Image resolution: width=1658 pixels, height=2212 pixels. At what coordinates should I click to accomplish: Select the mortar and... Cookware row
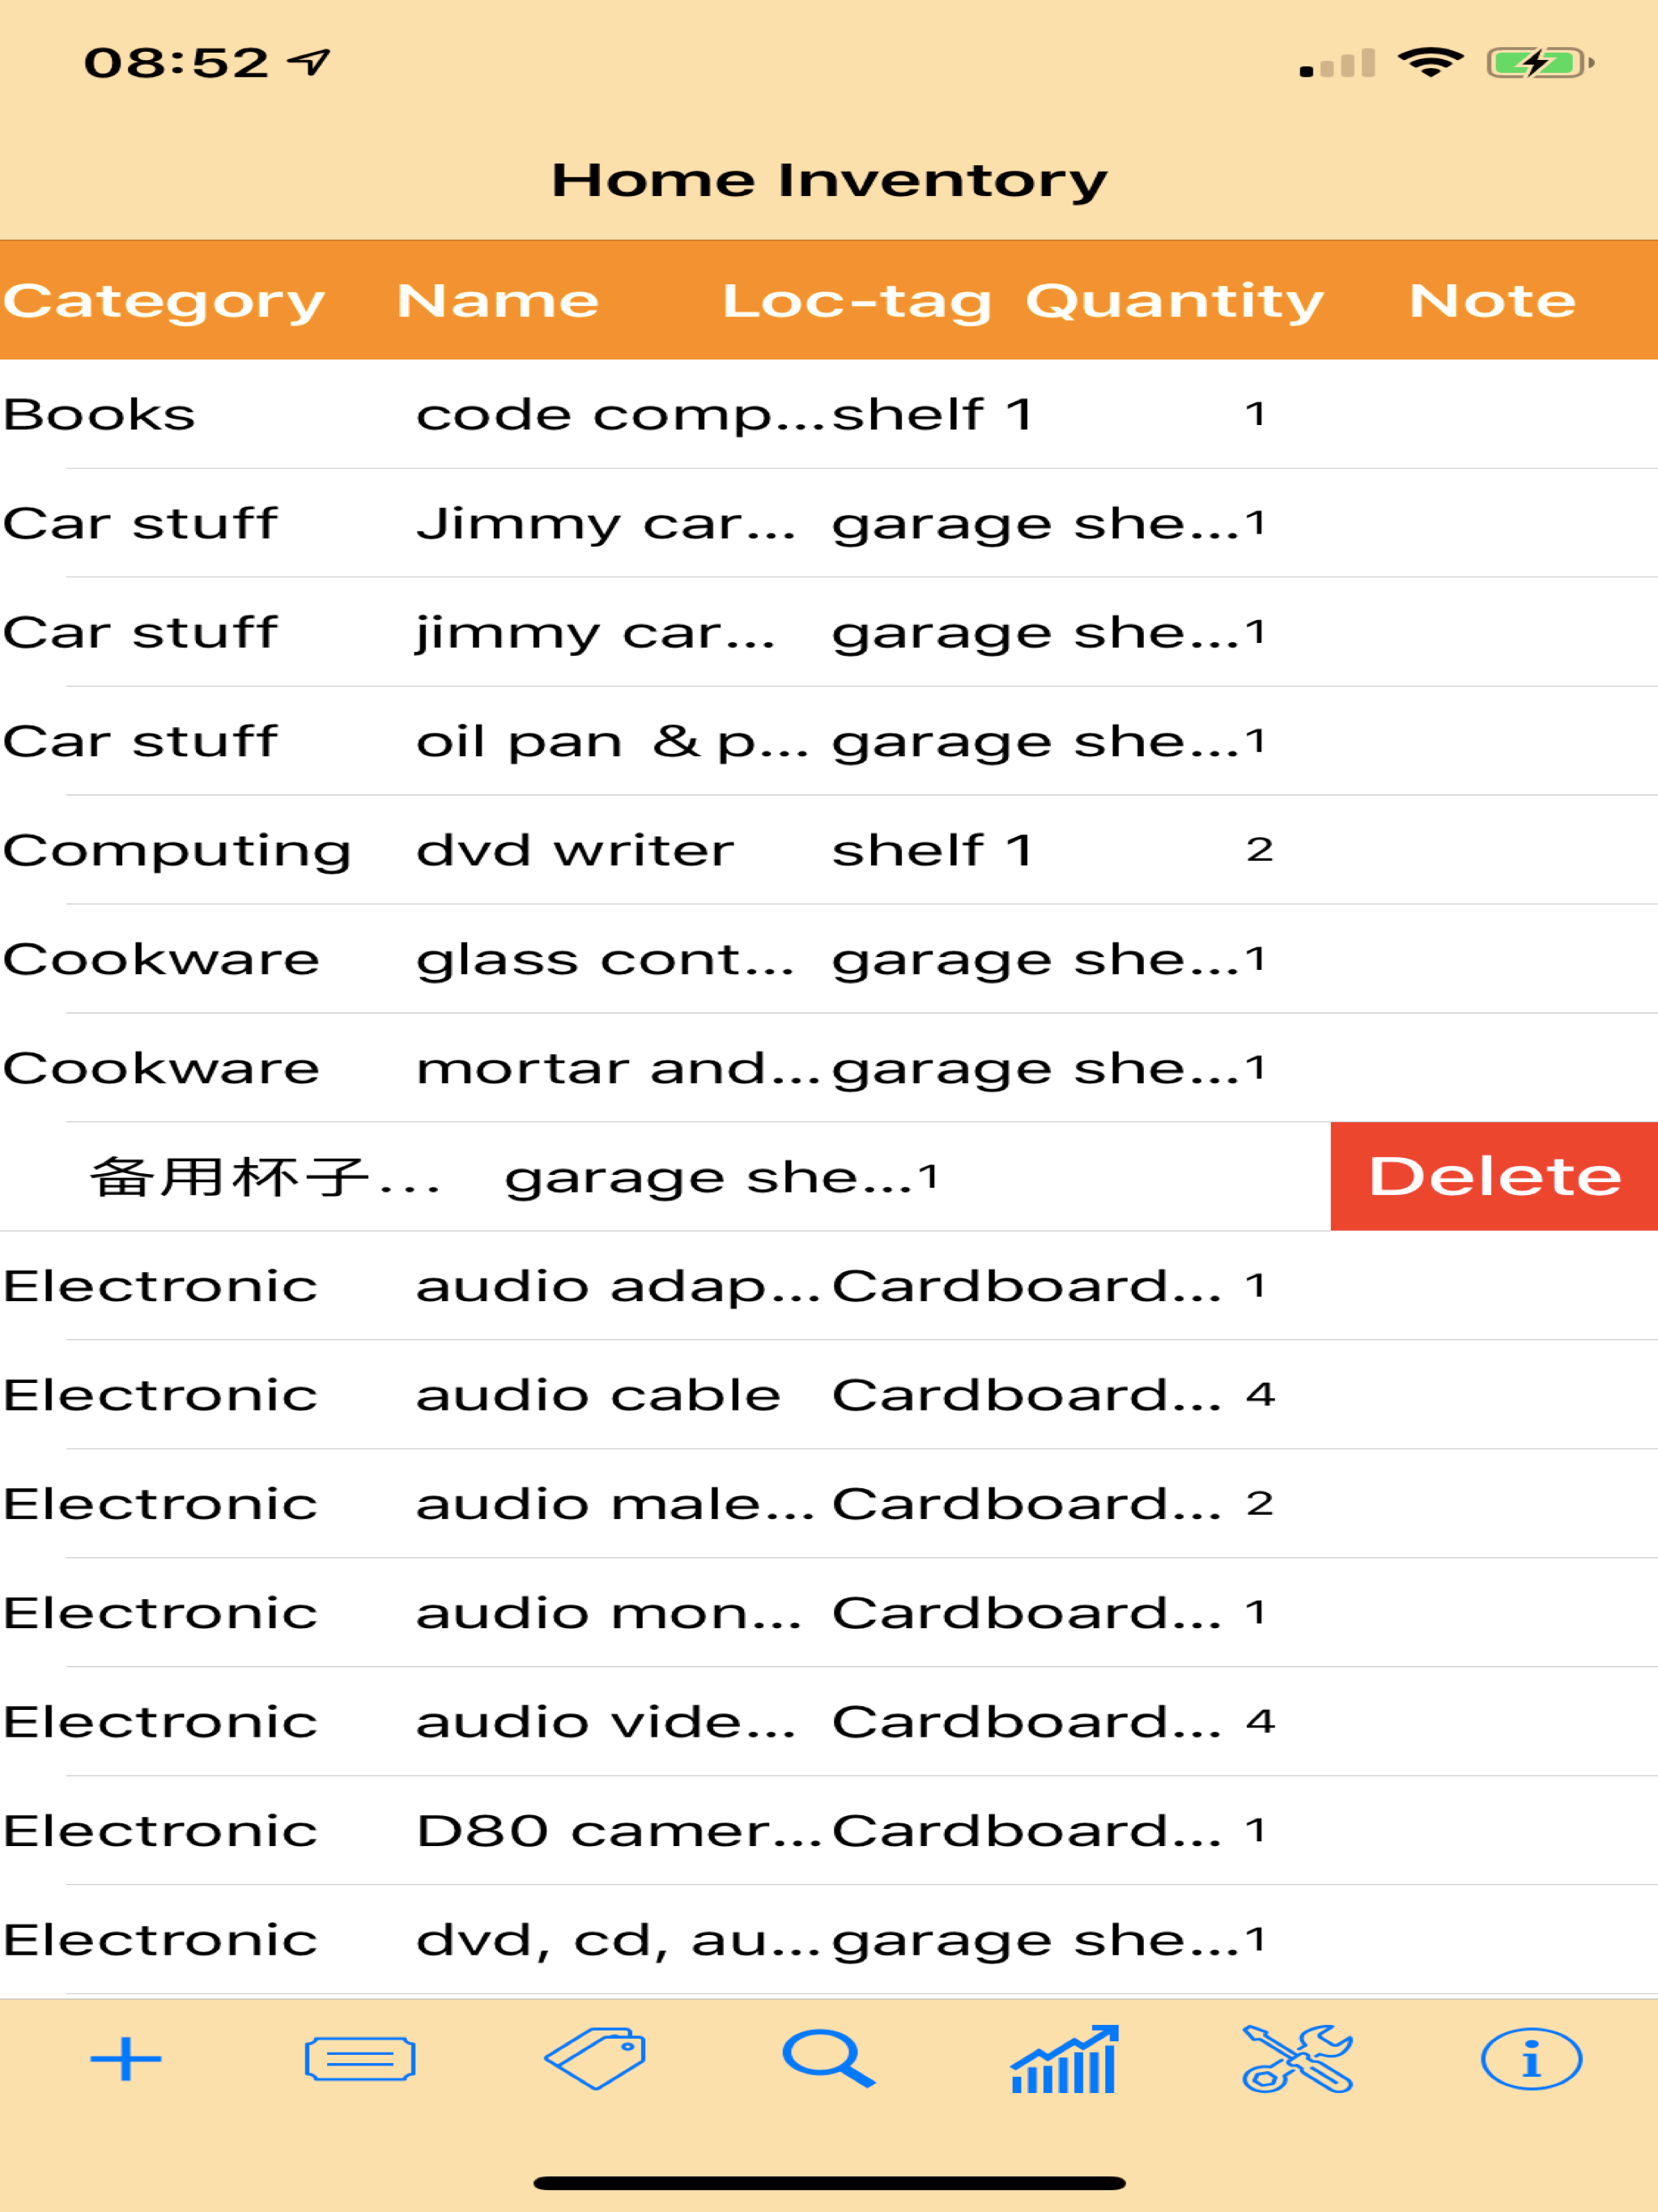click(829, 1068)
